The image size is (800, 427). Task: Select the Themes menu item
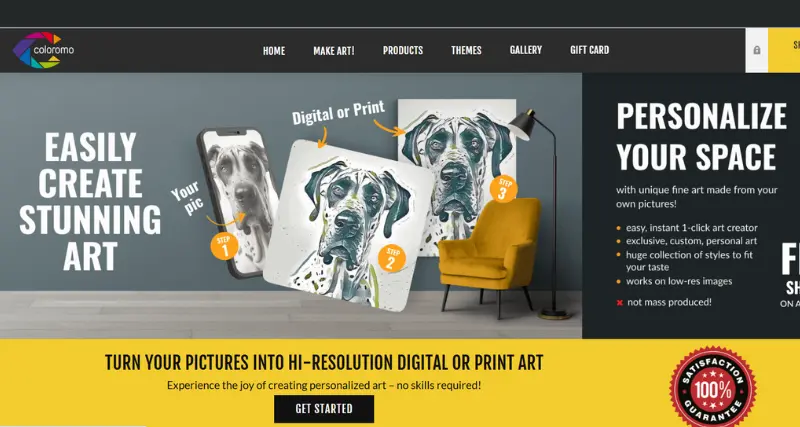point(466,51)
